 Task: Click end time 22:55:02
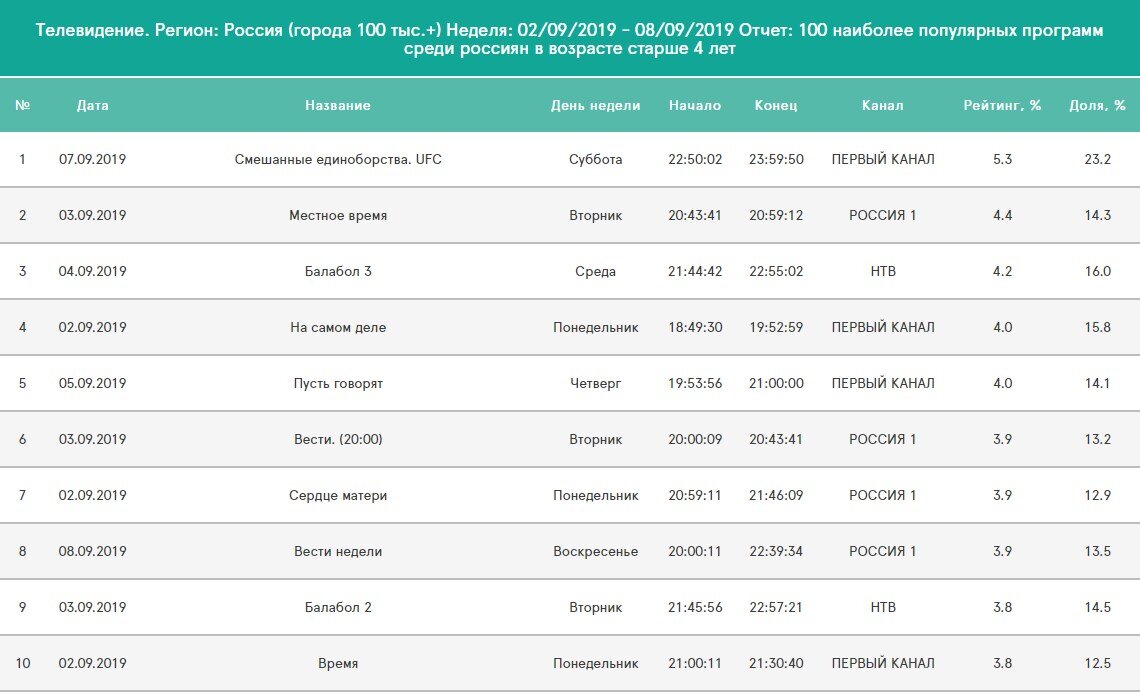pyautogui.click(x=776, y=271)
